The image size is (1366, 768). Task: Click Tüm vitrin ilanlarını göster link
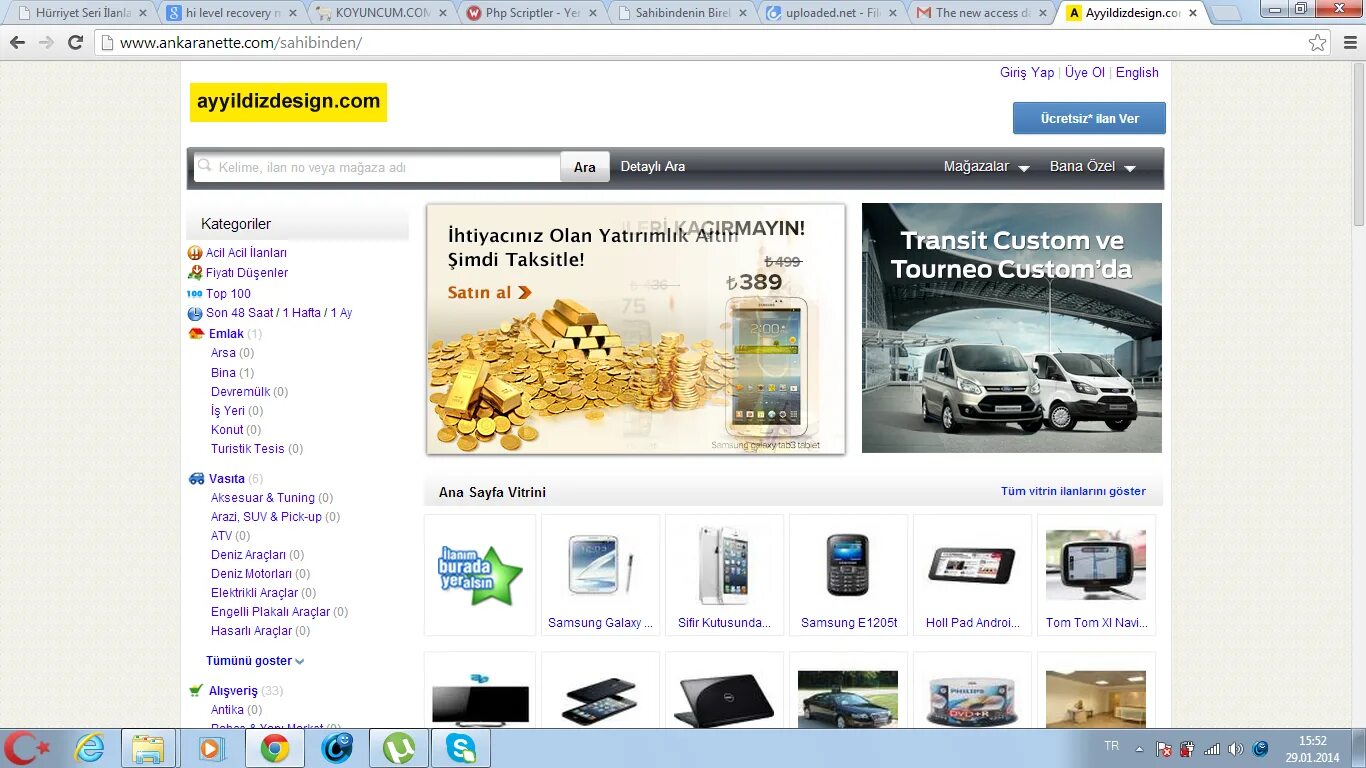(x=1073, y=491)
